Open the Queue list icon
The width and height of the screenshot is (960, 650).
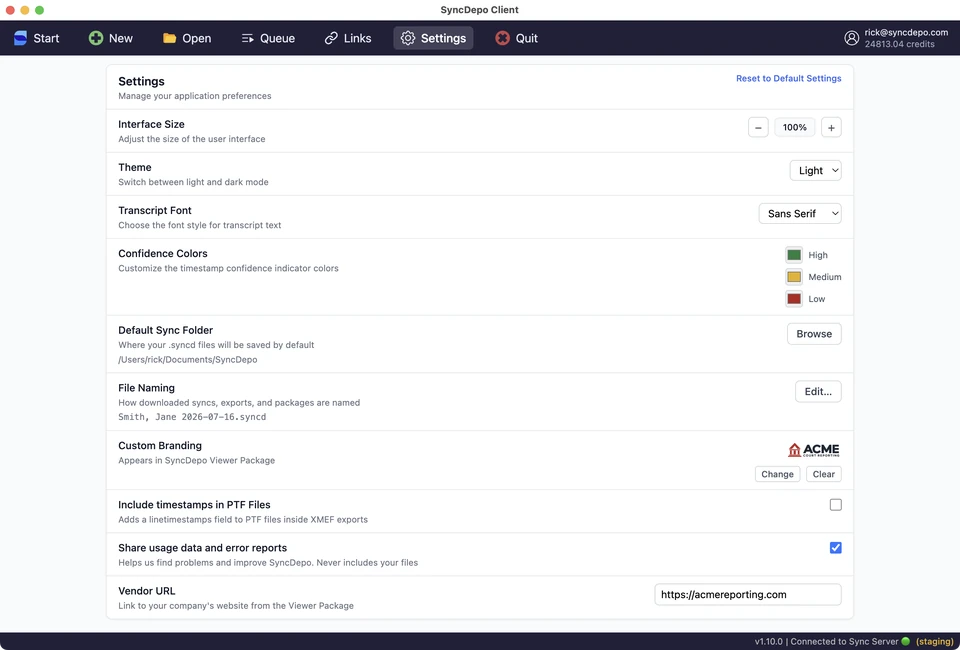click(x=247, y=38)
